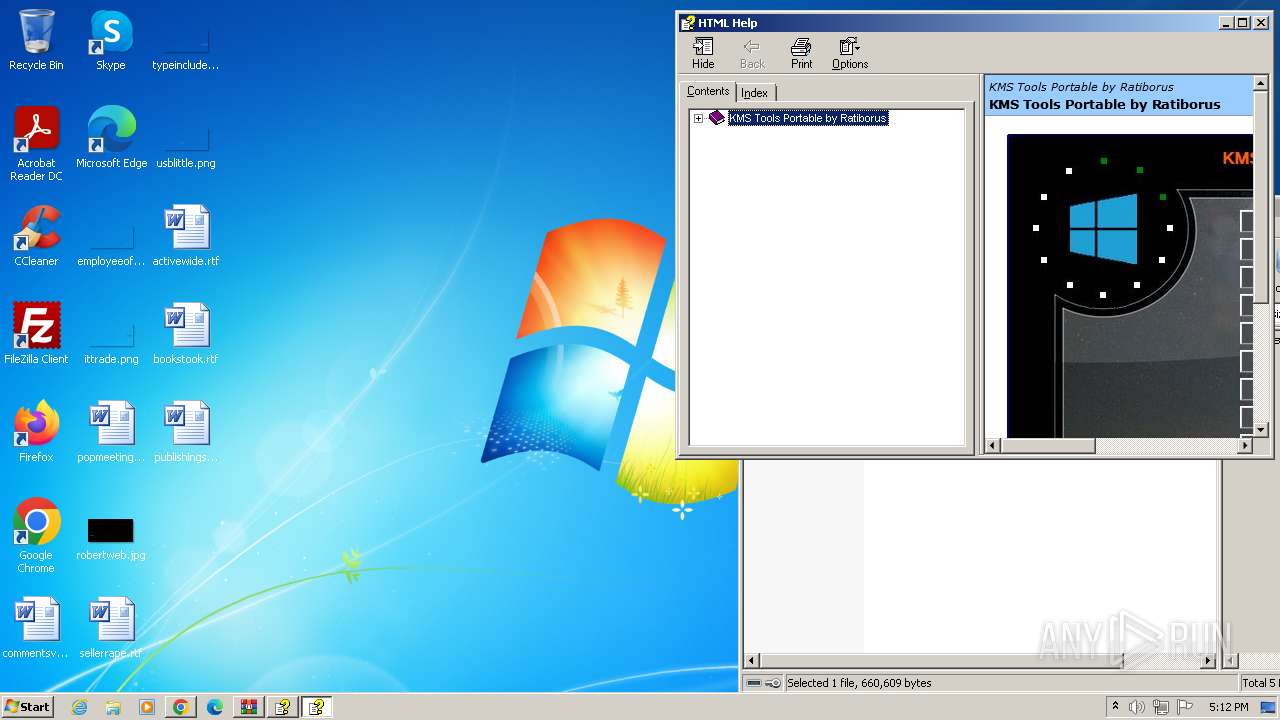Click help pane horizontal scrollbar right arrow
1280x720 pixels.
point(1245,446)
